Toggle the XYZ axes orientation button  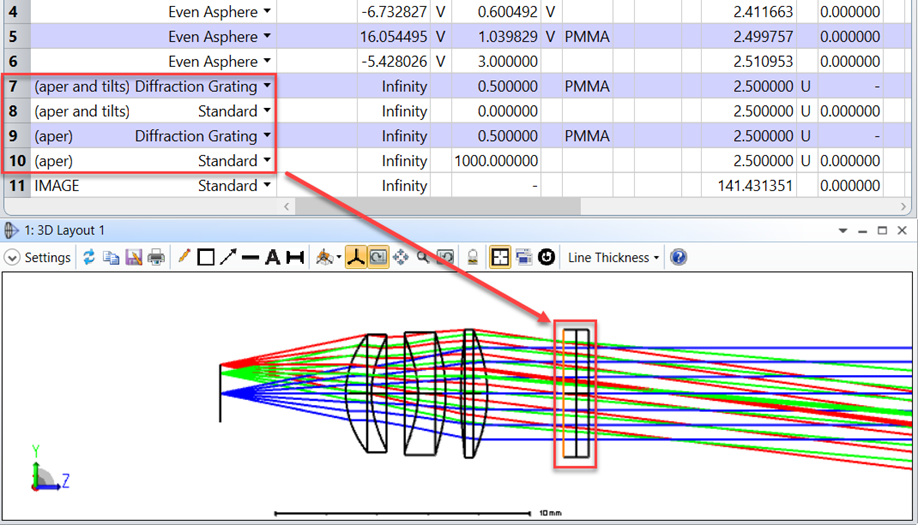click(x=356, y=258)
